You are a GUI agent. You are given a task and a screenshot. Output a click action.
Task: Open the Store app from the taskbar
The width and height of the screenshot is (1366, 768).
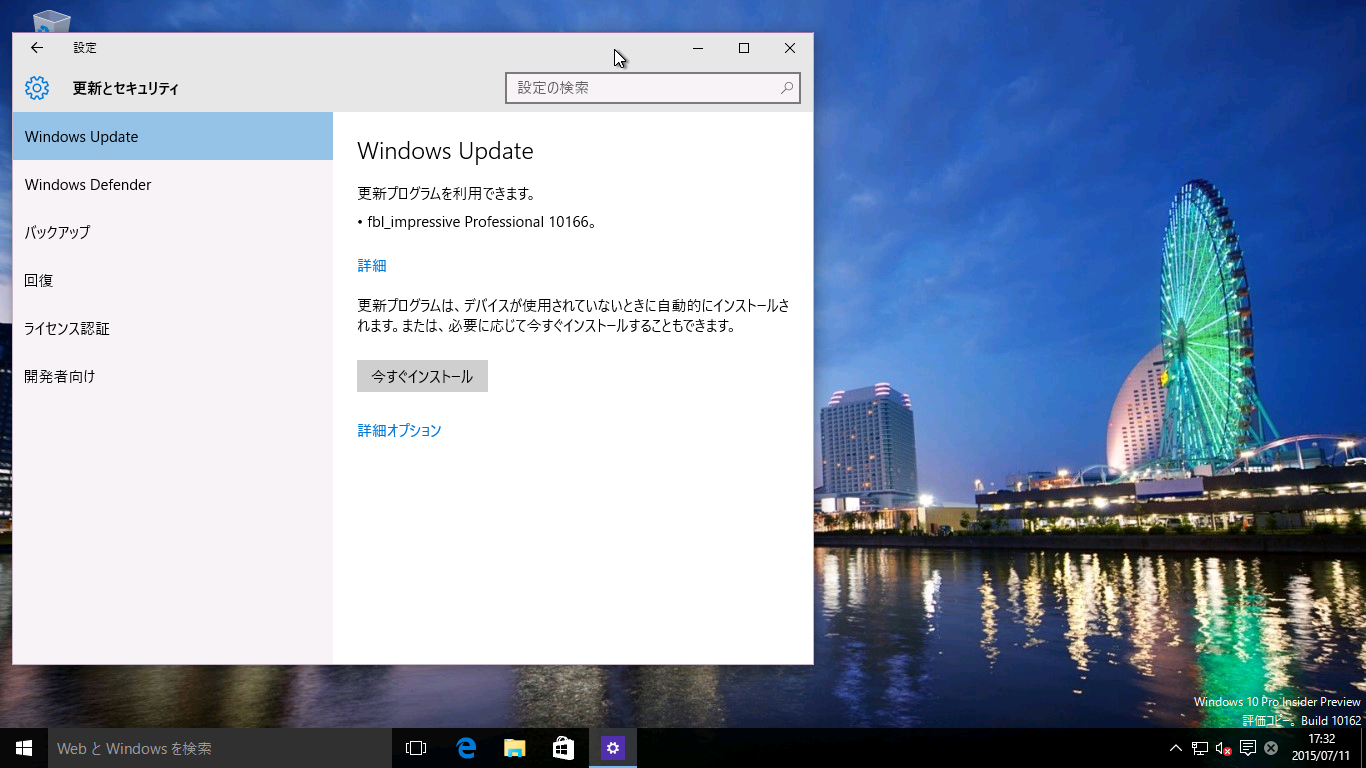563,748
